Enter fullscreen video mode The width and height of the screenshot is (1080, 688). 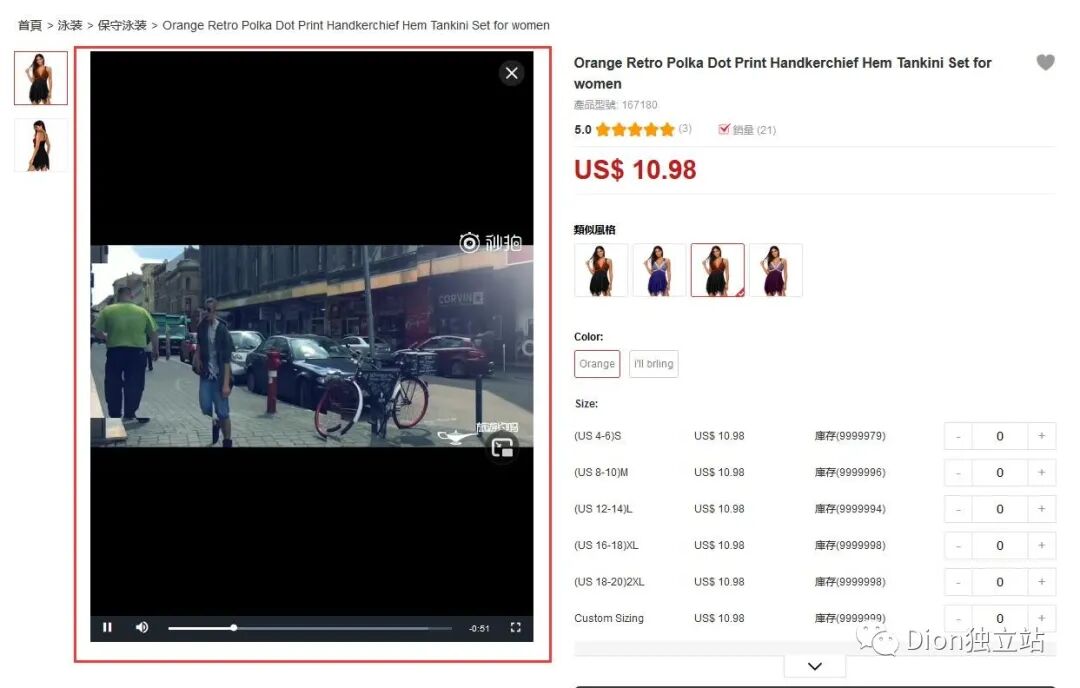point(515,627)
